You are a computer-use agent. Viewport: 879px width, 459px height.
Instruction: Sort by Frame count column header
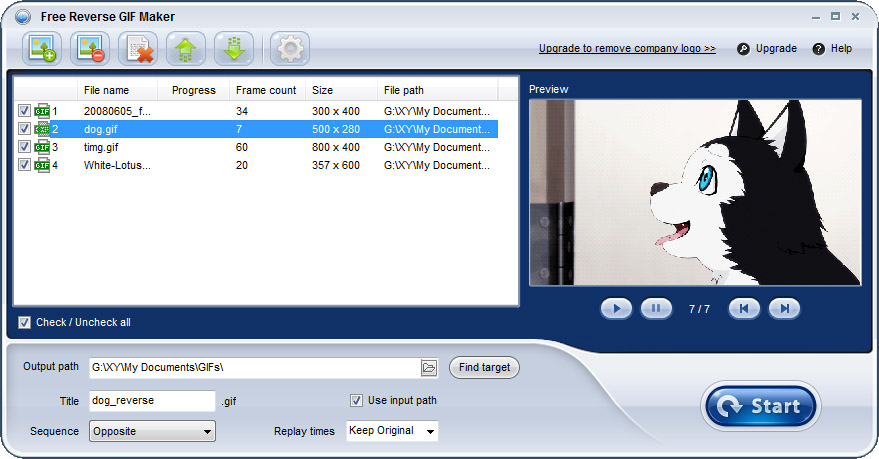click(x=267, y=90)
